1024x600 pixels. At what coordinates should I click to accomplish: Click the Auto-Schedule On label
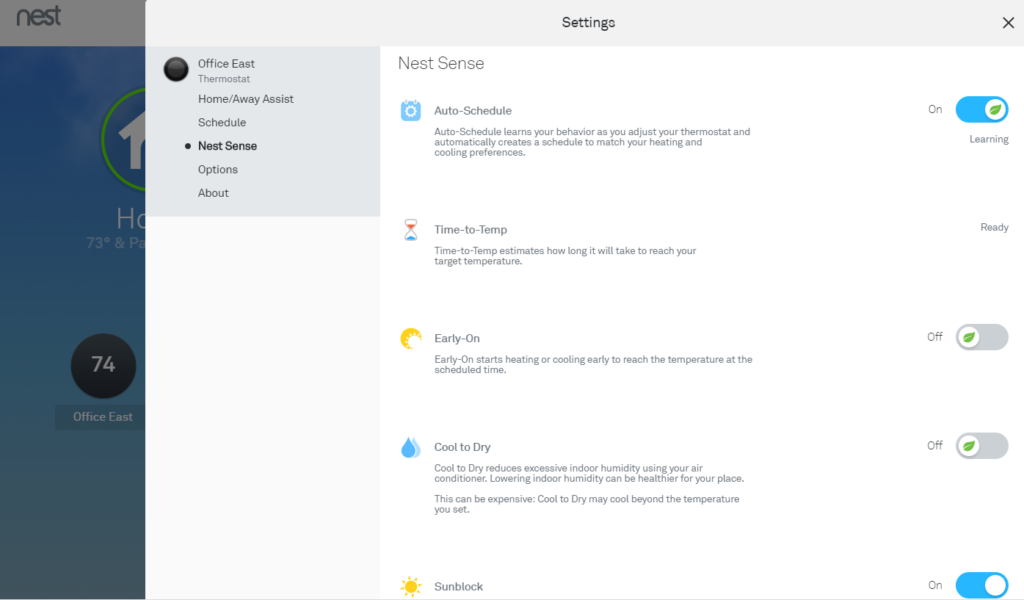(935, 110)
